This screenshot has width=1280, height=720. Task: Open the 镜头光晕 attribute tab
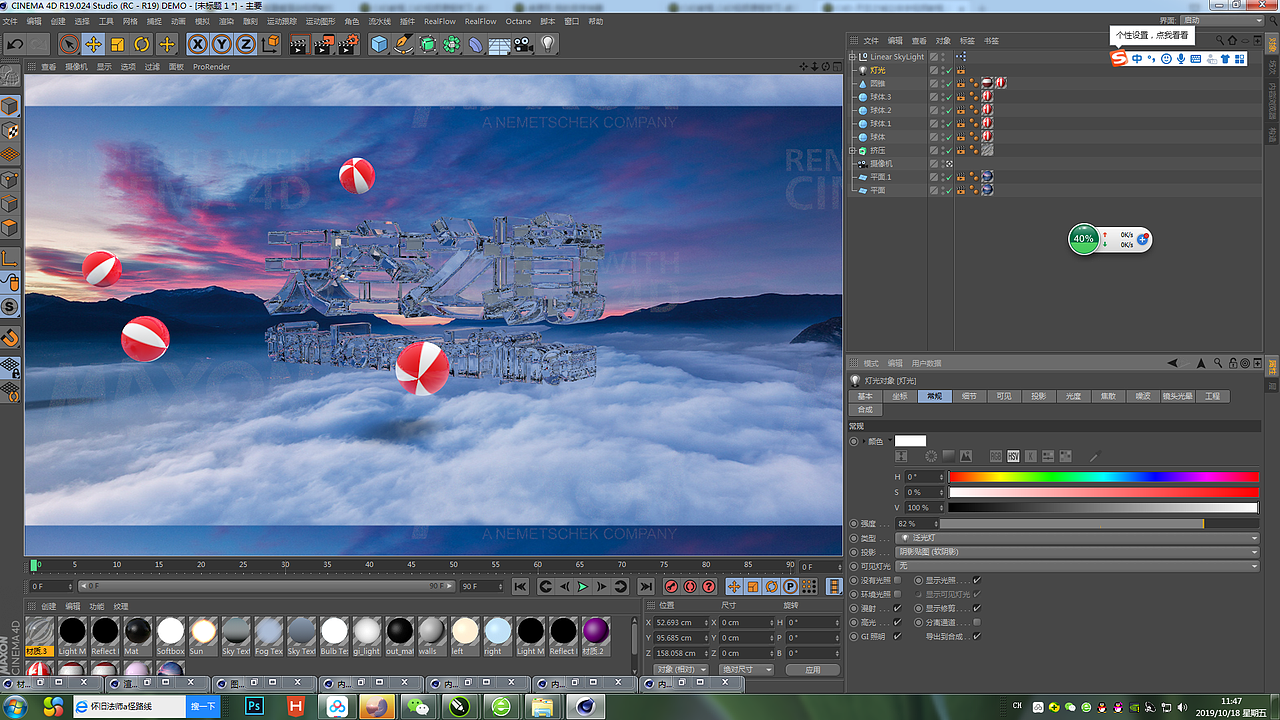click(1176, 396)
